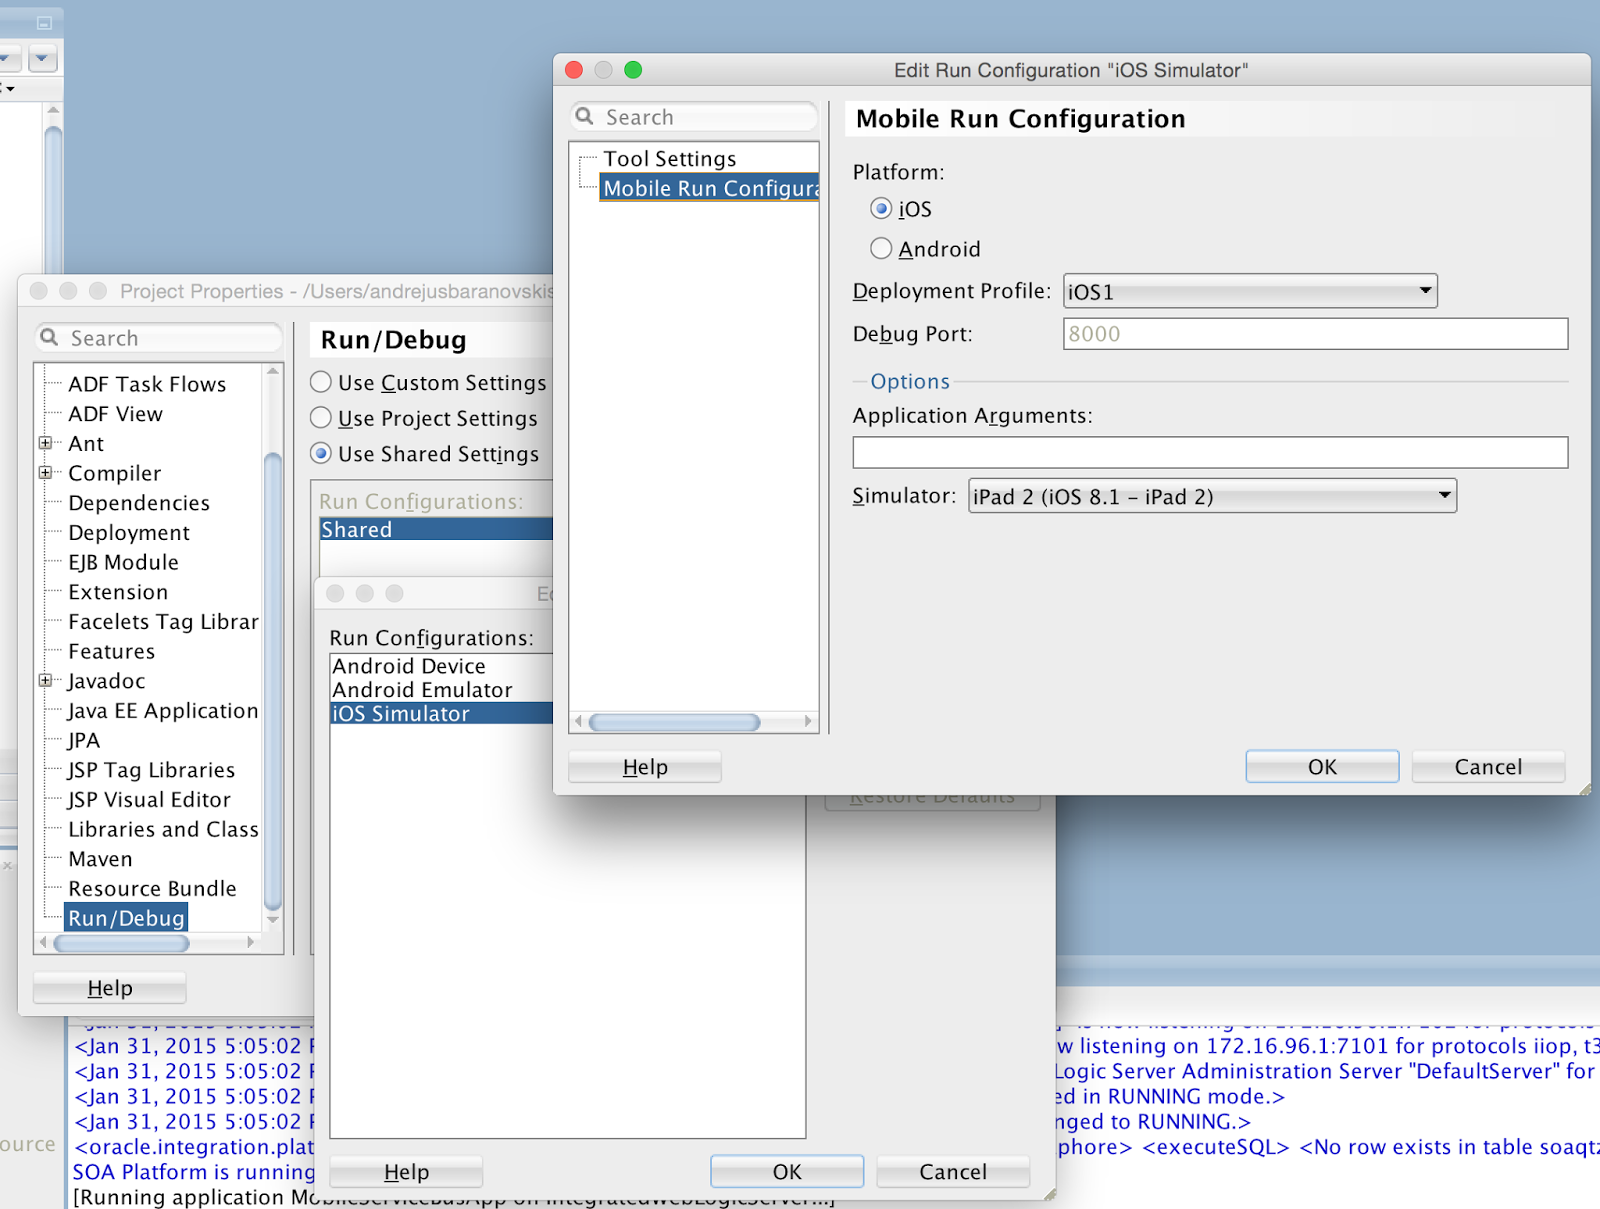Select JSP Tag Libraries in properties tree
Viewport: 1600px width, 1209px height.
pos(151,770)
